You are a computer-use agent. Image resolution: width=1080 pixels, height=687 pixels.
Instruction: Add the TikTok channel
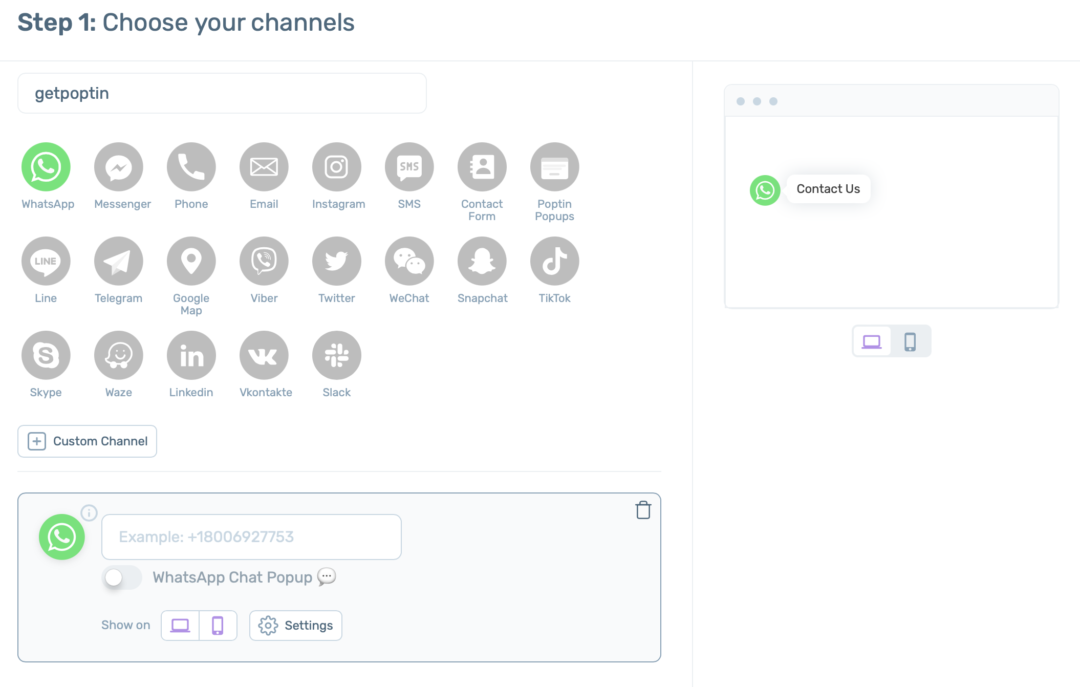(555, 261)
